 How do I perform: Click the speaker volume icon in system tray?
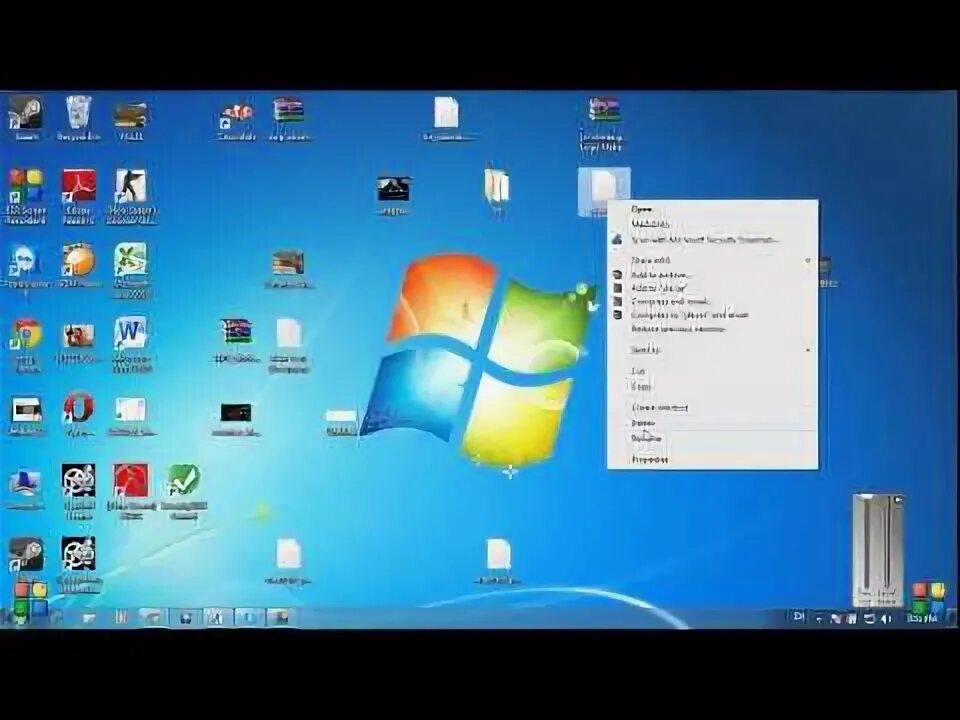[885, 618]
